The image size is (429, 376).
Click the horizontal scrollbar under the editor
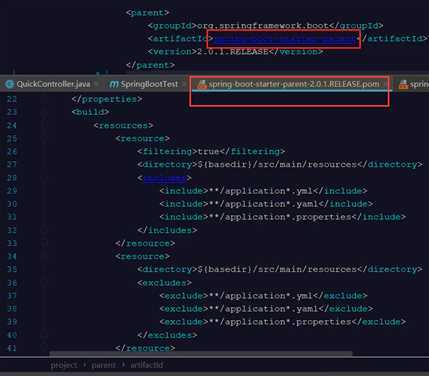[x=201, y=353]
